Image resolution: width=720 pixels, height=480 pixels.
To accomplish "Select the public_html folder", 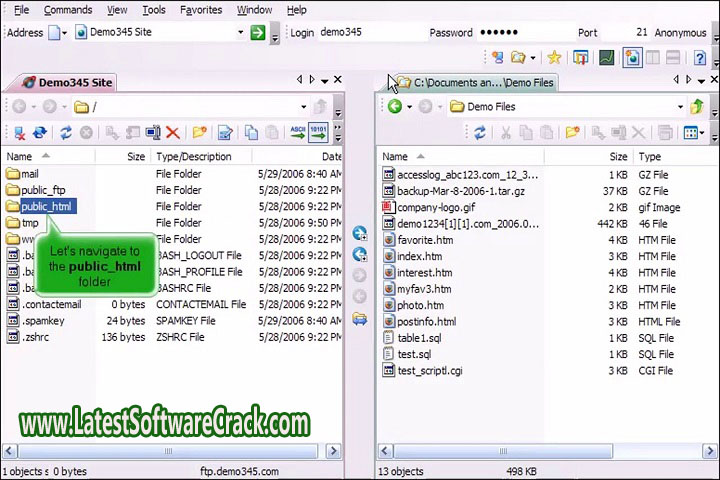I will pos(46,206).
